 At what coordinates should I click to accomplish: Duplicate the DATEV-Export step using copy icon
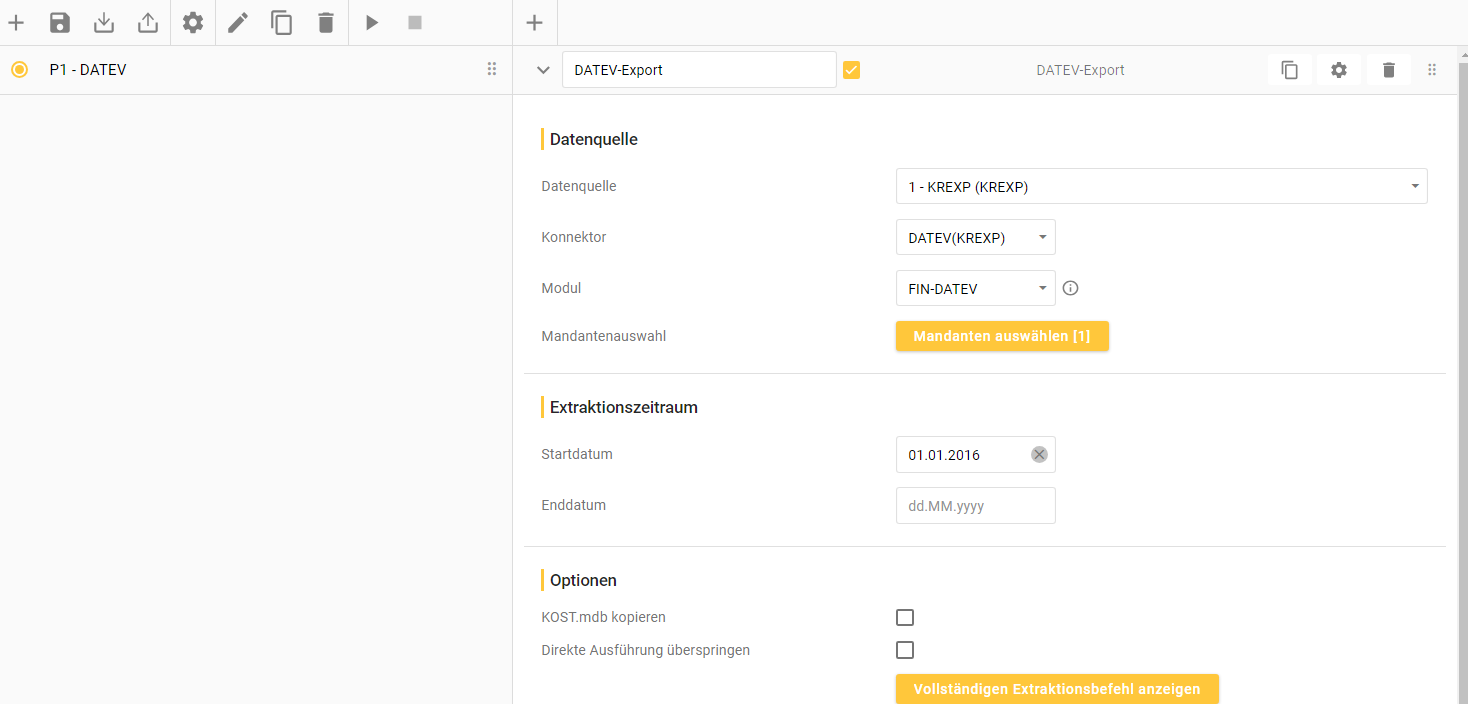(x=1290, y=70)
